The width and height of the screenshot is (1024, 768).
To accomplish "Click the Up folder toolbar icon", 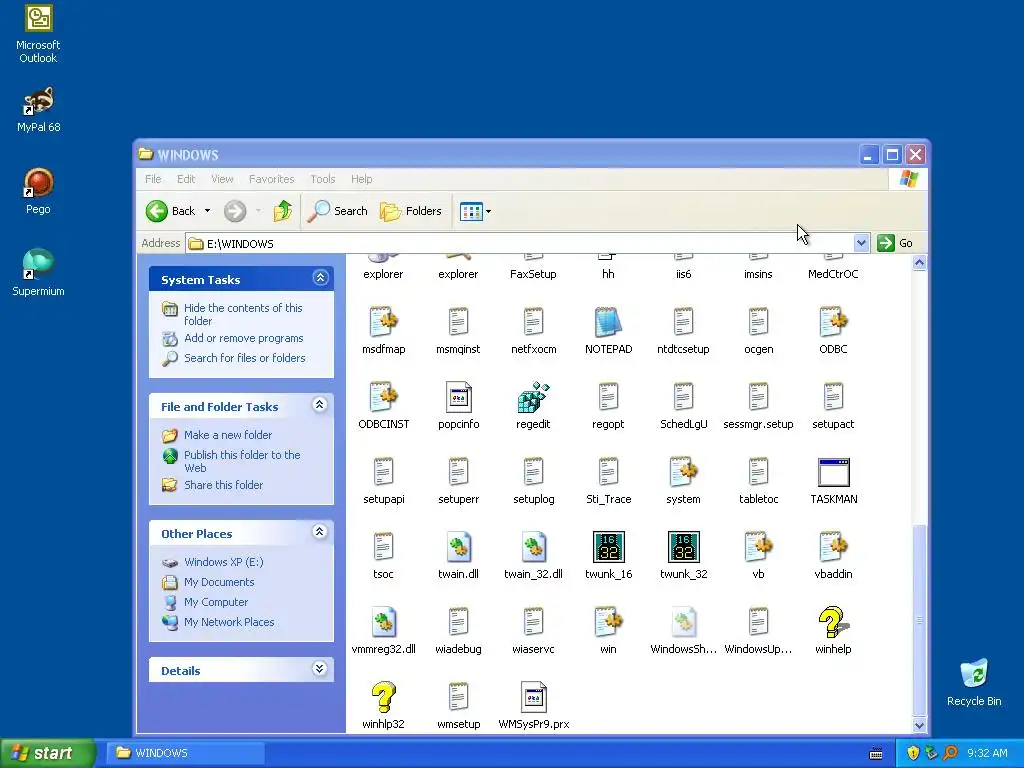I will tap(283, 211).
